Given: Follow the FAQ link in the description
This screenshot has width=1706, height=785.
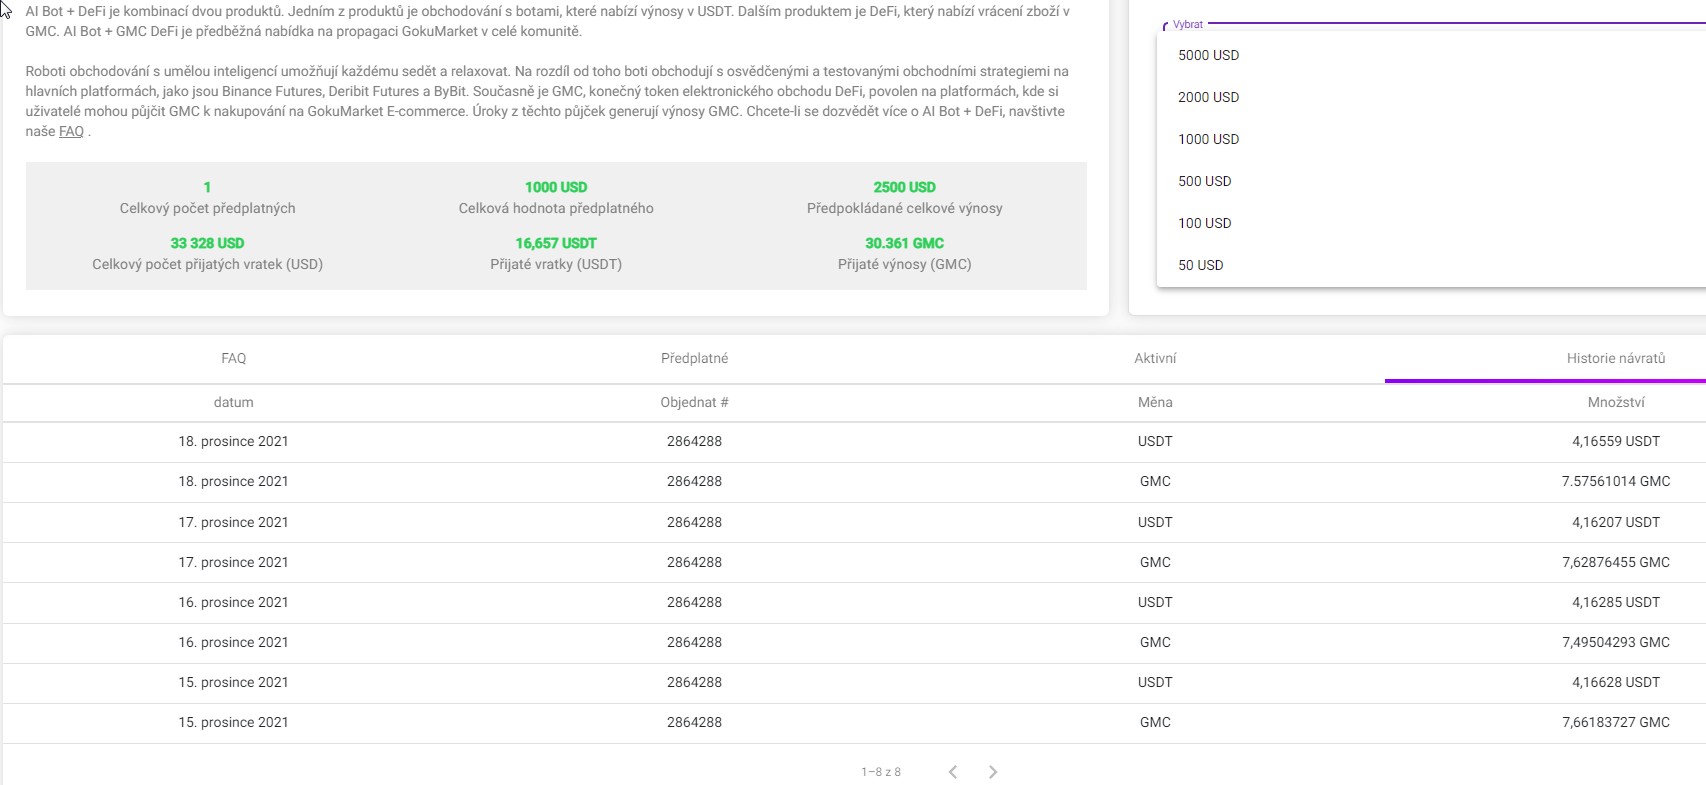Looking at the screenshot, I should (71, 131).
